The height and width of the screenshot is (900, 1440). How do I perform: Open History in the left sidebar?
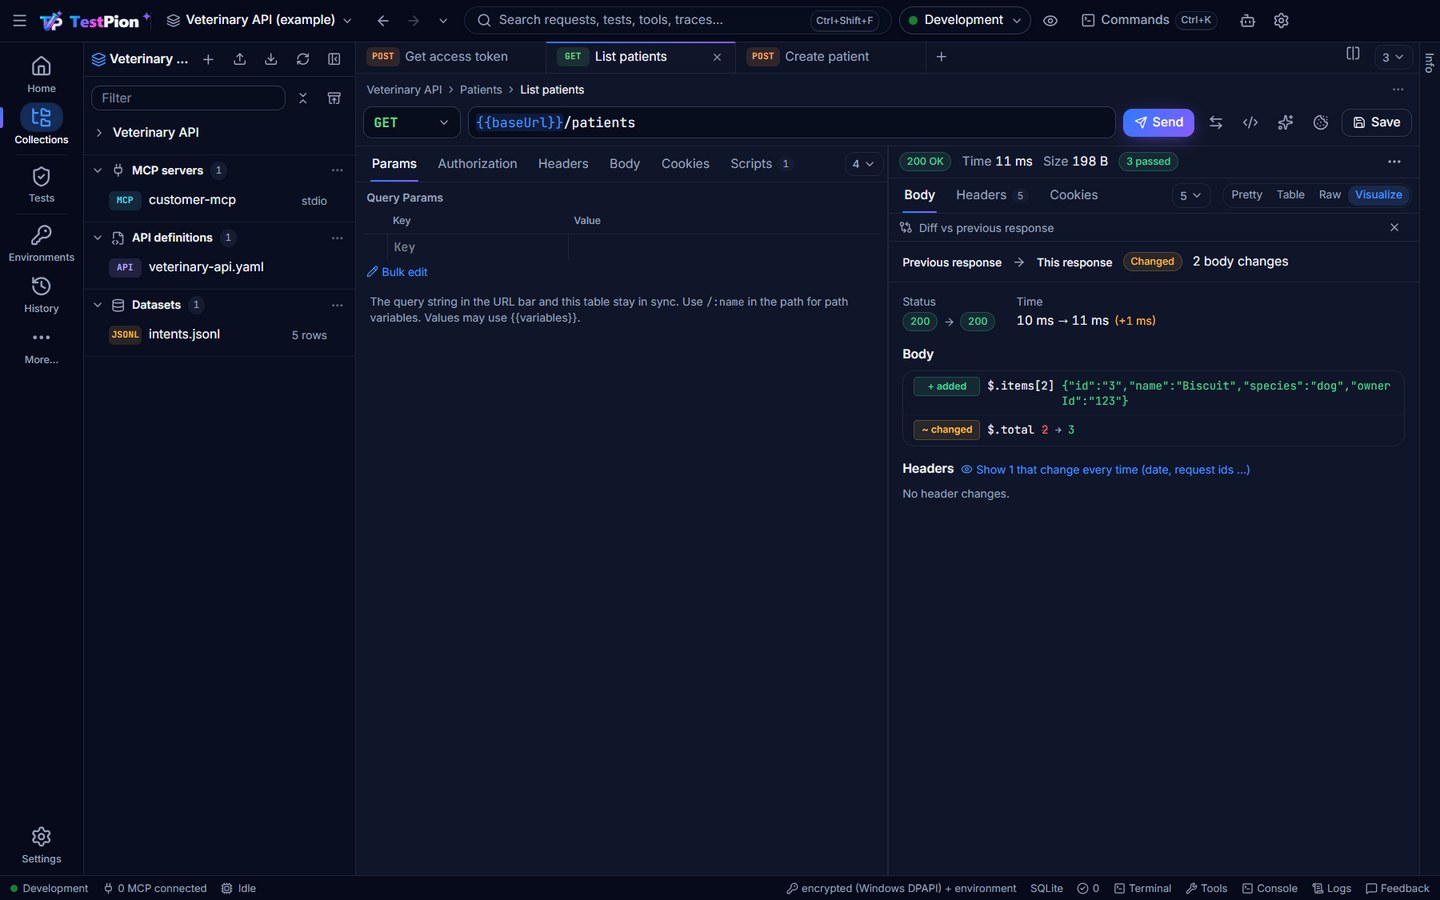(41, 295)
